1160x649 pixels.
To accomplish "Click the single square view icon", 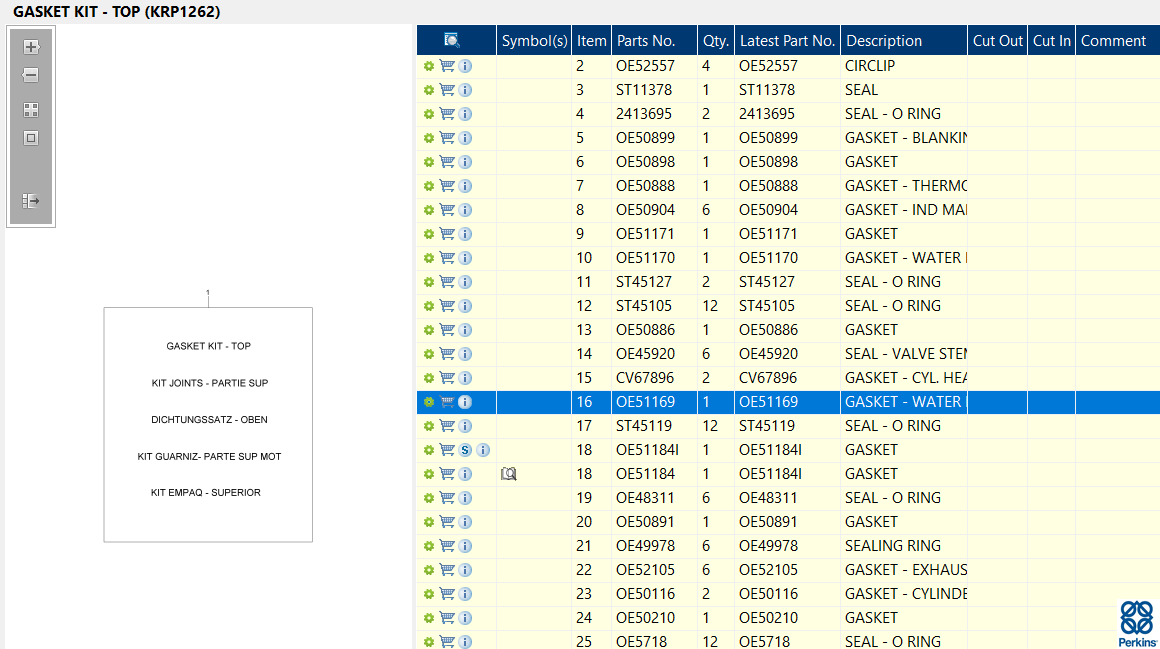I will 31,138.
